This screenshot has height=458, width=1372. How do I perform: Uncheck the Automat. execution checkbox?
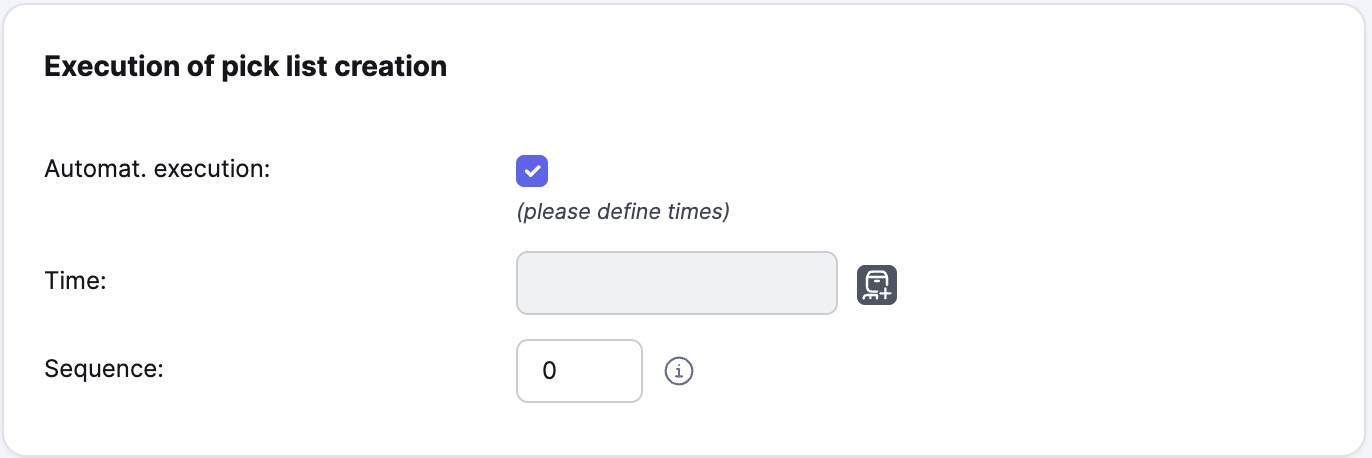click(x=532, y=171)
